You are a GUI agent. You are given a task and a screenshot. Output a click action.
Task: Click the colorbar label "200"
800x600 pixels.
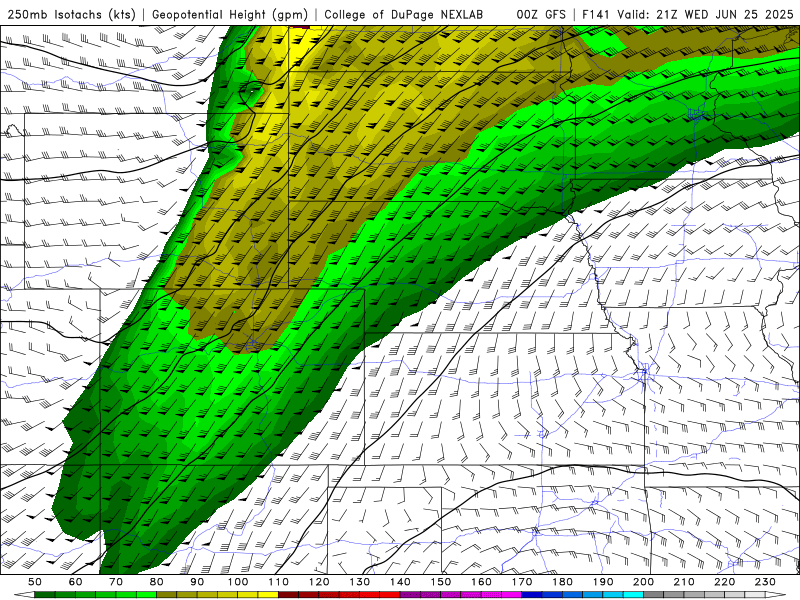(x=643, y=582)
